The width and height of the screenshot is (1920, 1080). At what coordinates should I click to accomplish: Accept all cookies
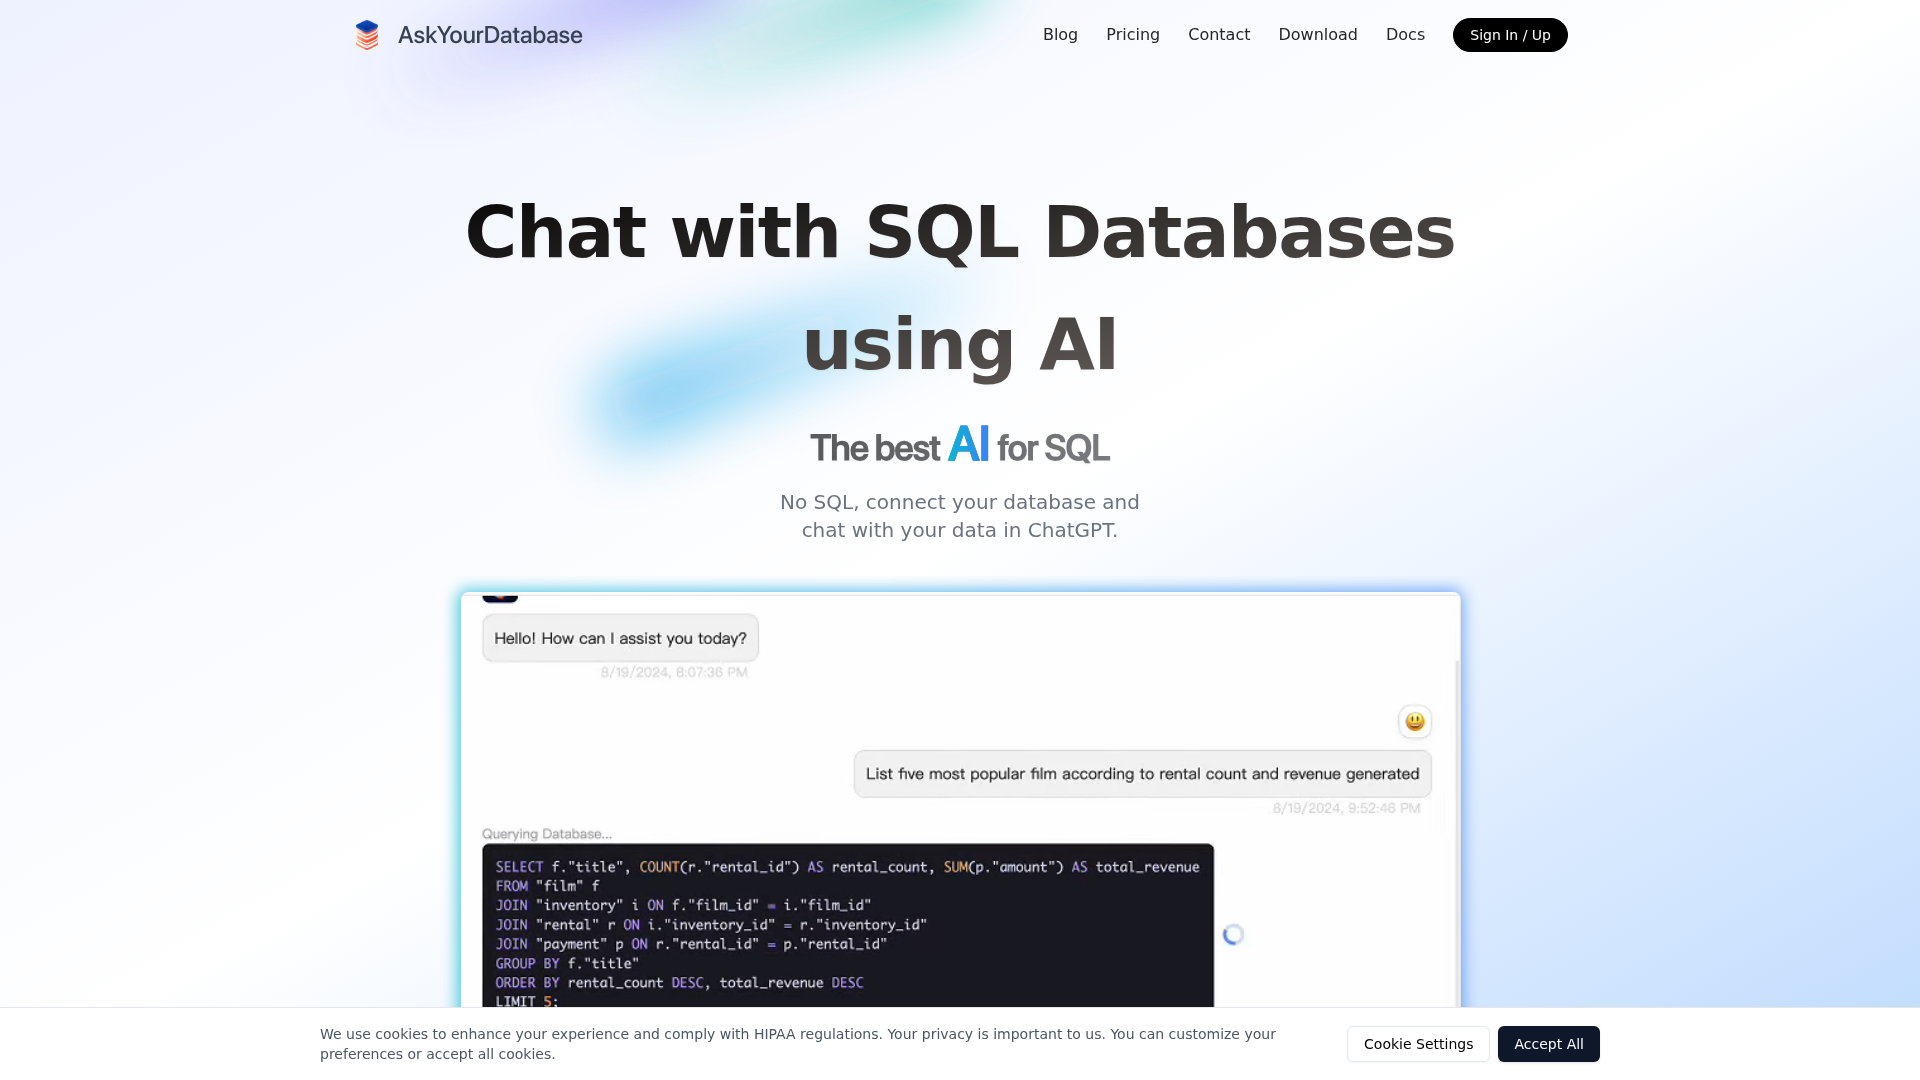(1548, 1044)
